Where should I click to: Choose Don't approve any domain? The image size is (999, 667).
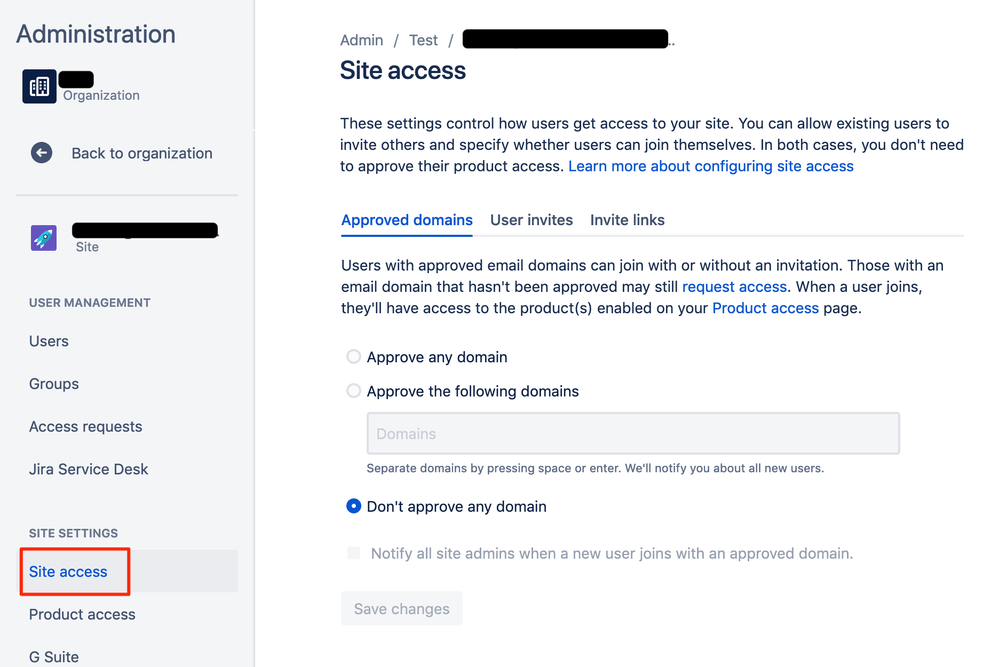(354, 506)
